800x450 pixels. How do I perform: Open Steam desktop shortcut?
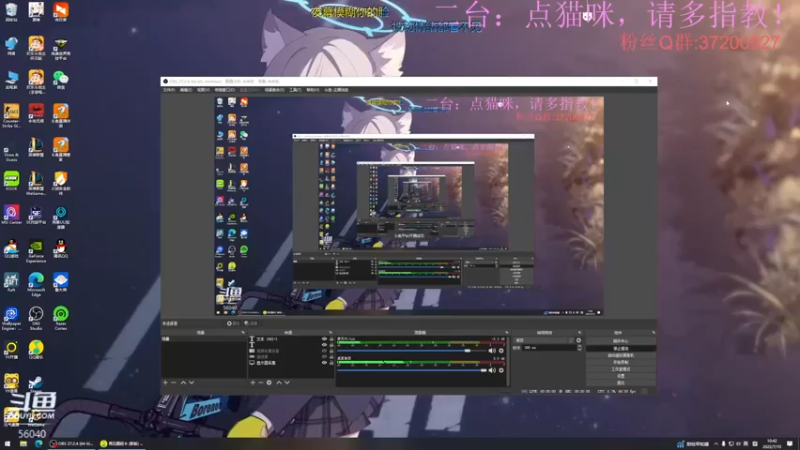click(x=36, y=384)
